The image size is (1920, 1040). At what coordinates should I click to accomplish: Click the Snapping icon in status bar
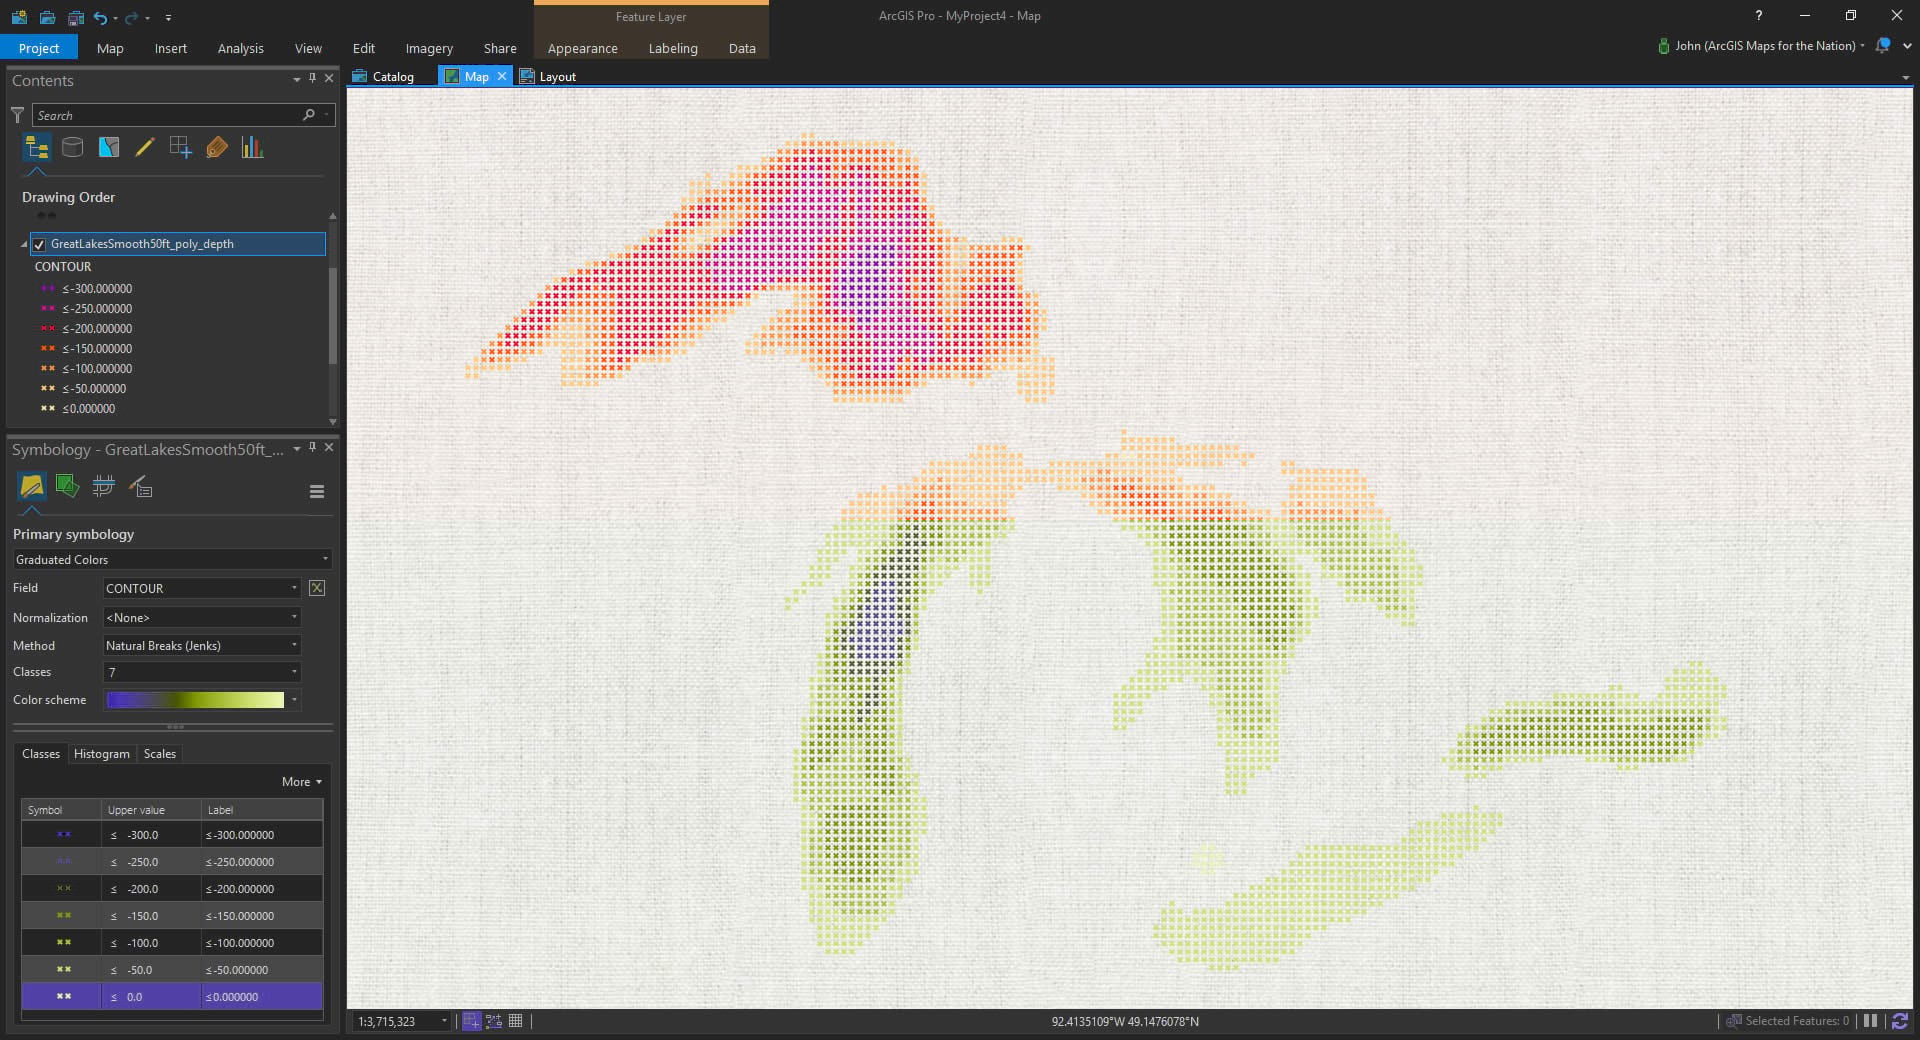click(471, 1021)
